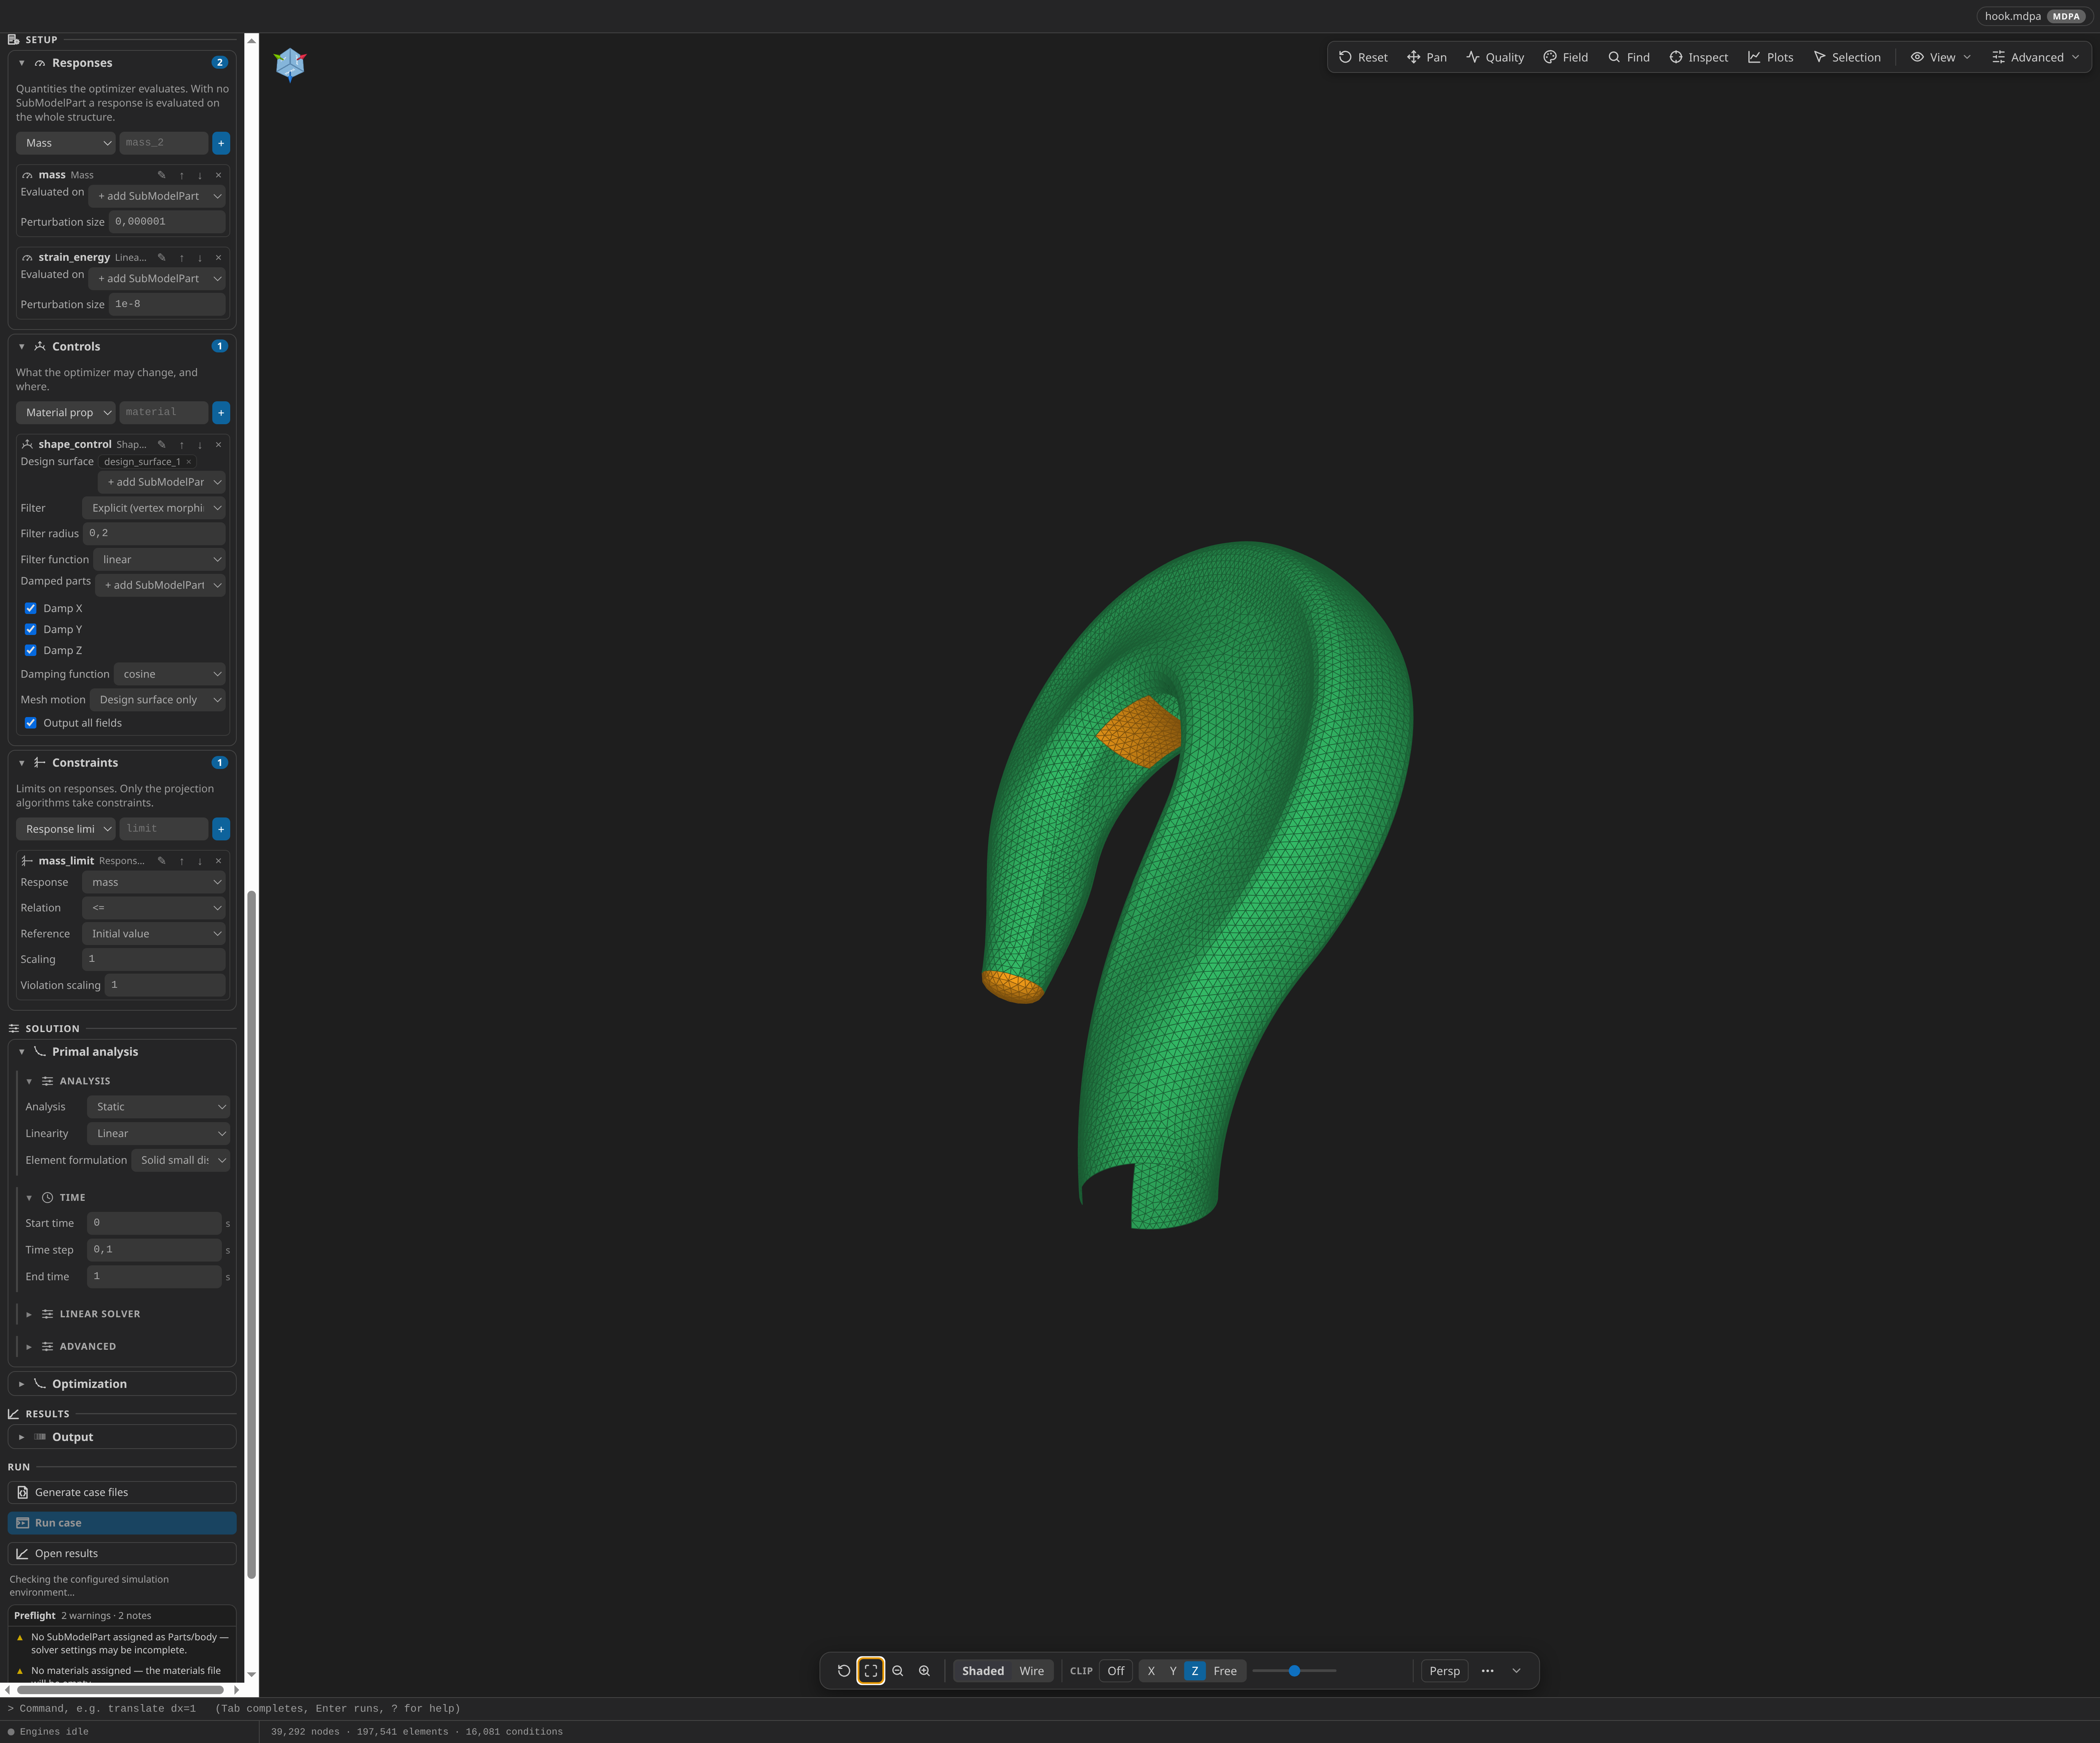
Task: Activate the Selection tool
Action: coord(1846,57)
